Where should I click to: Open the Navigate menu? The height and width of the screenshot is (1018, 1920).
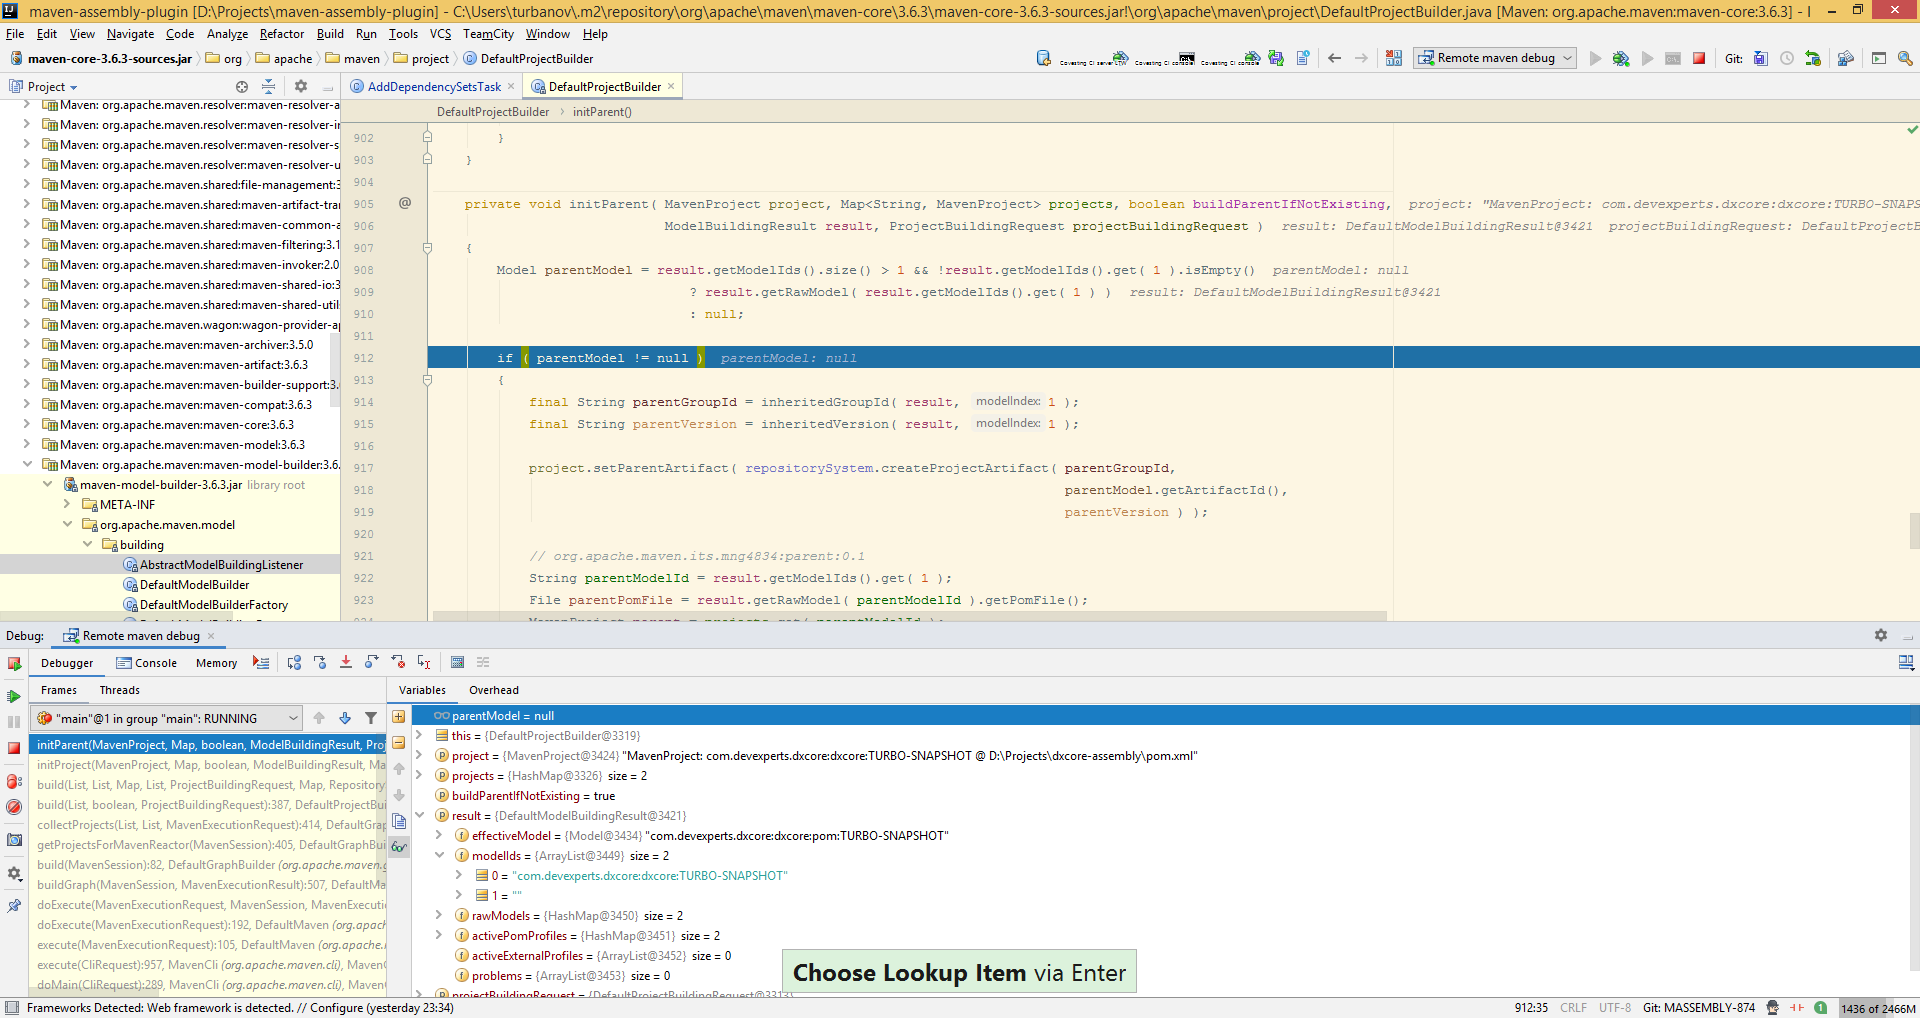click(130, 34)
